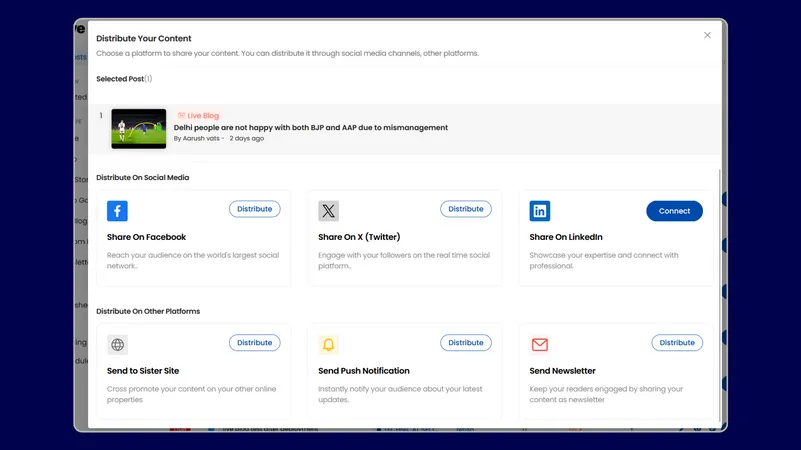Click the LinkedIn logo icon
Screen dimensions: 801x450
(x=540, y=211)
